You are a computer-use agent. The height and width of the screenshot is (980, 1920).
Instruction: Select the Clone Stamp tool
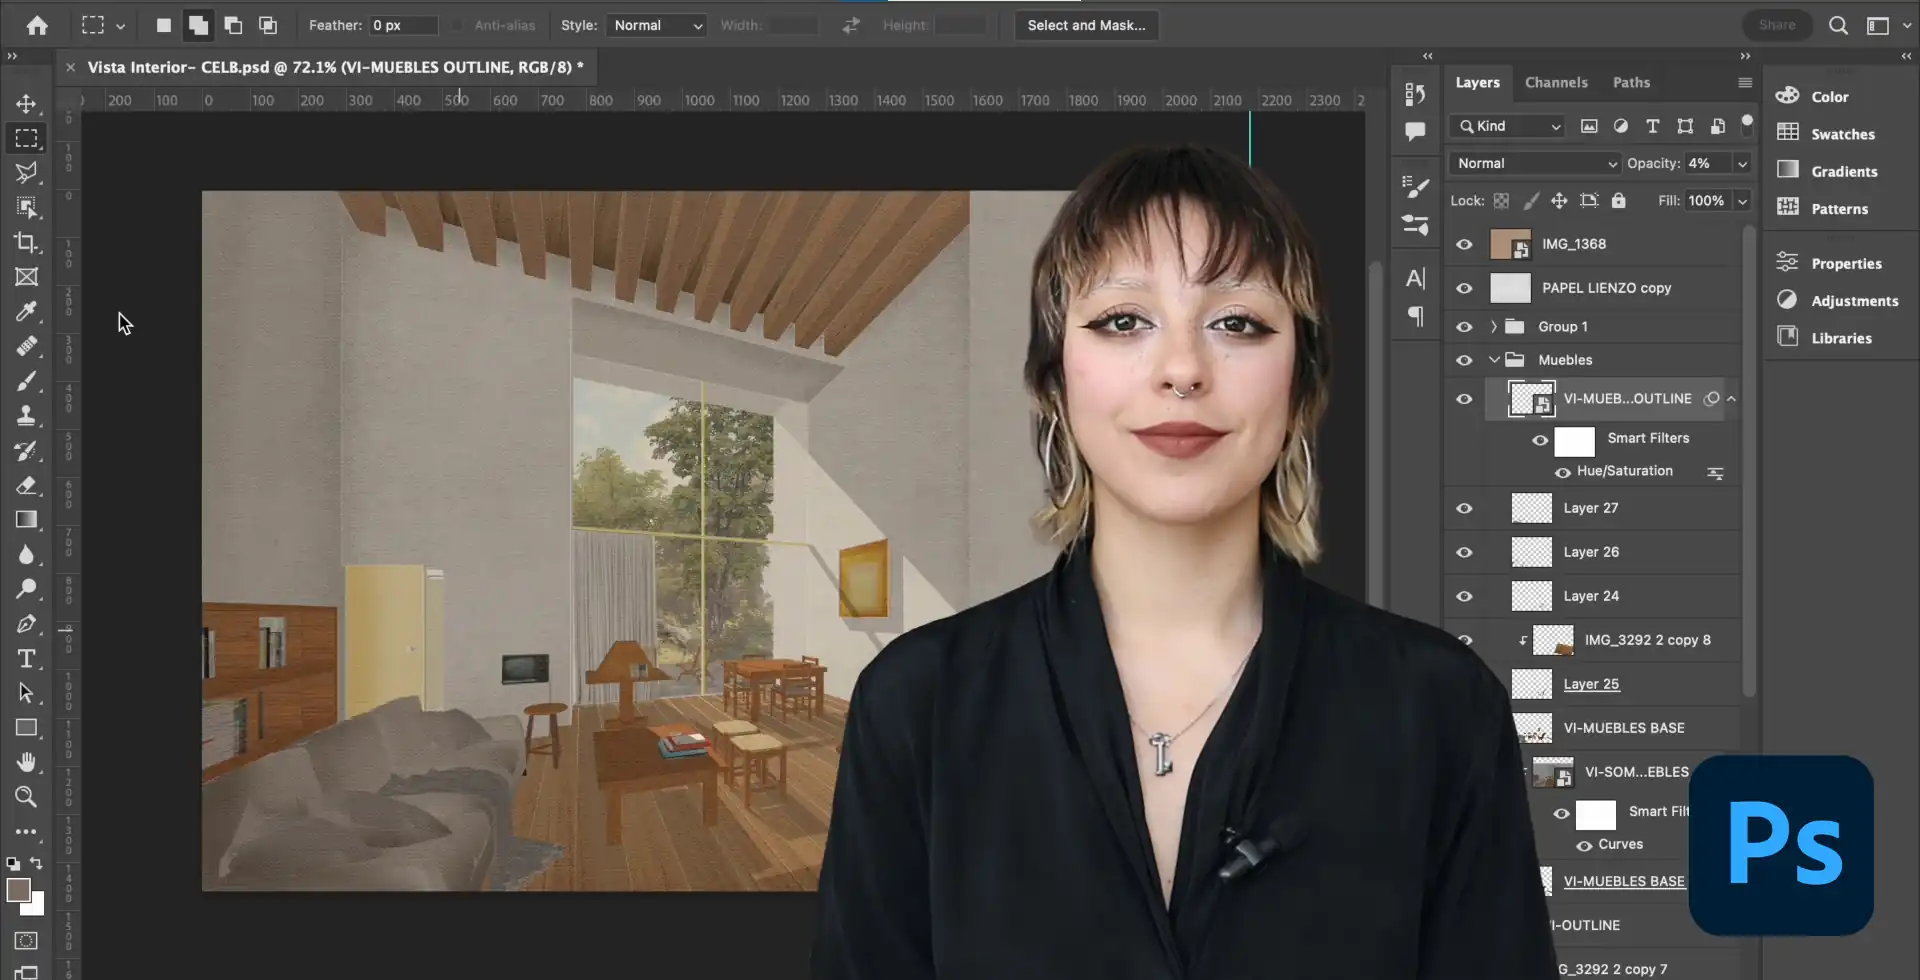(x=27, y=416)
